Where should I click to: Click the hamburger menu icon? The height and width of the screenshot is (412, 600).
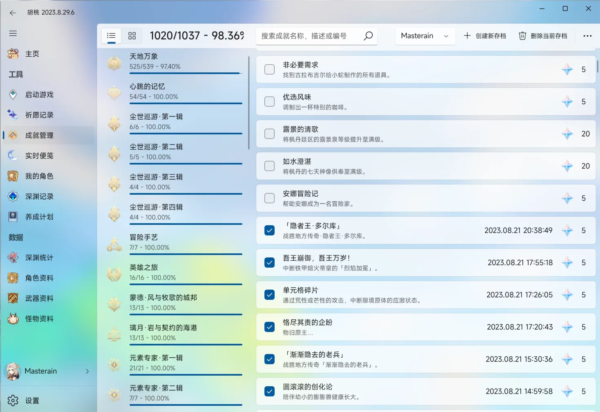pos(12,33)
